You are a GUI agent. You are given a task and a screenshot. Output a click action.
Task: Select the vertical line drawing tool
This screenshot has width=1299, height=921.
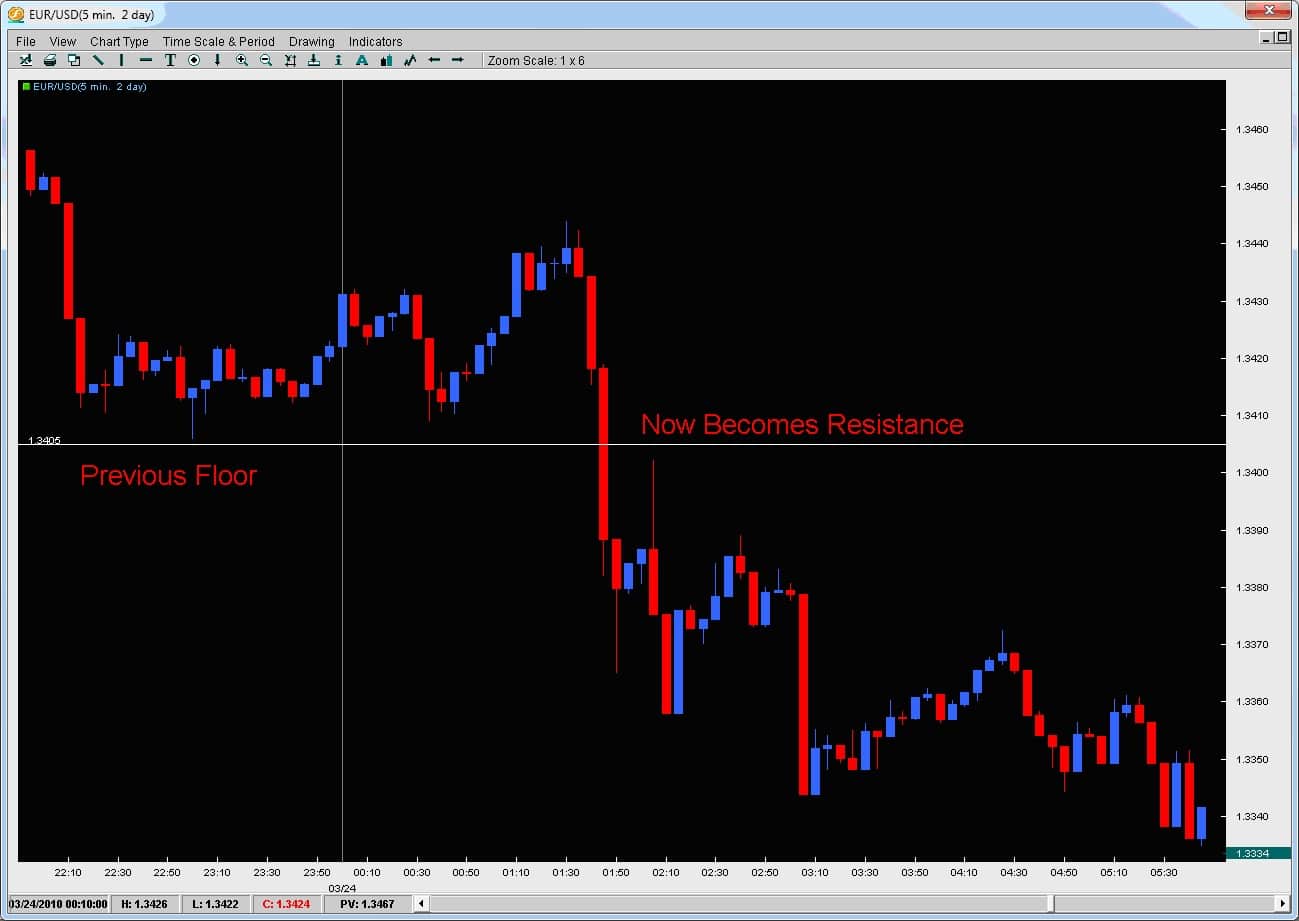tap(122, 60)
